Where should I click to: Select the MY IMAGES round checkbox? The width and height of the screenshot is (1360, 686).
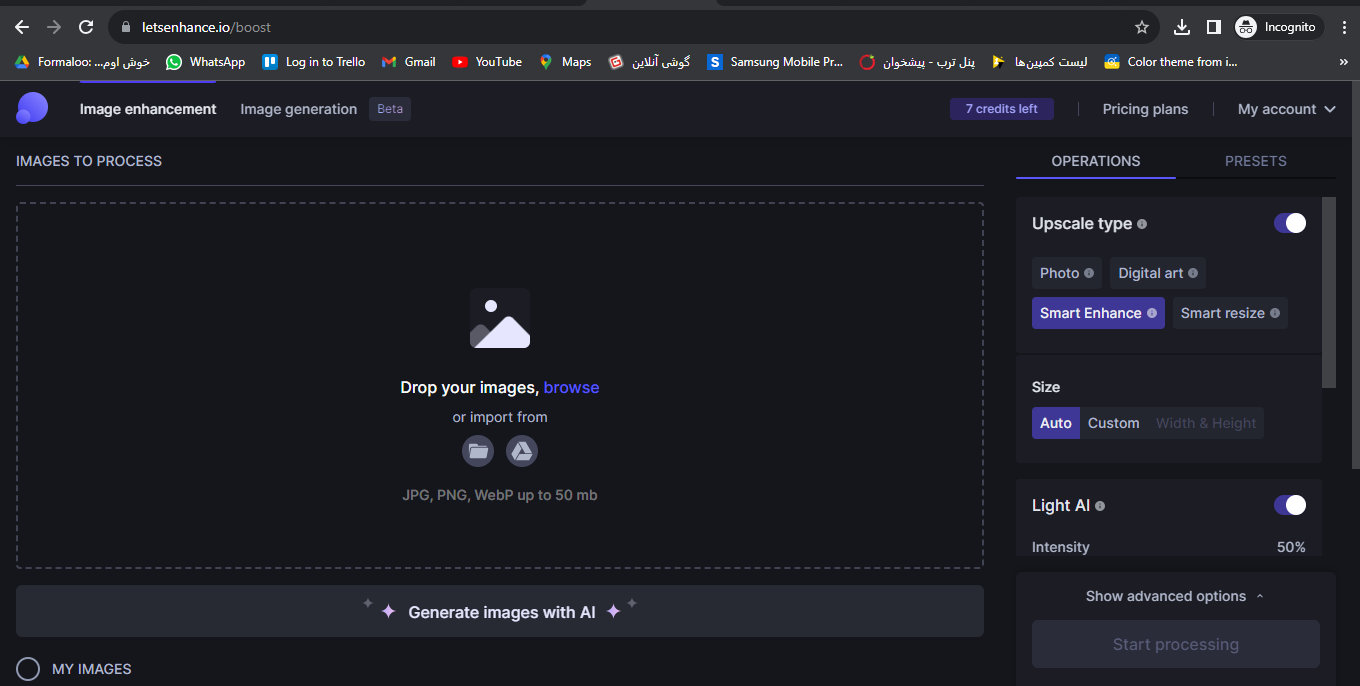point(28,669)
